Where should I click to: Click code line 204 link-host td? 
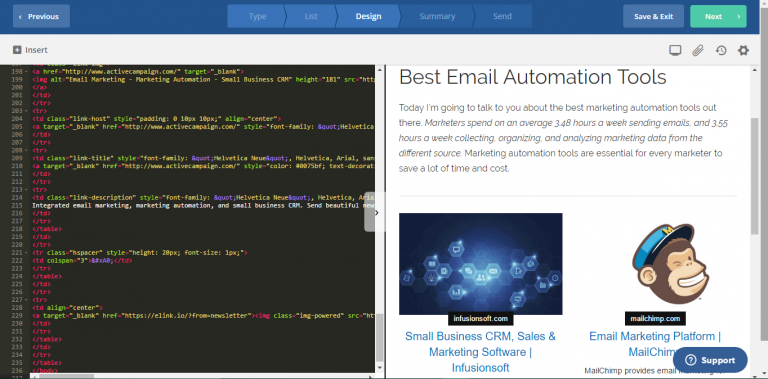[156, 118]
